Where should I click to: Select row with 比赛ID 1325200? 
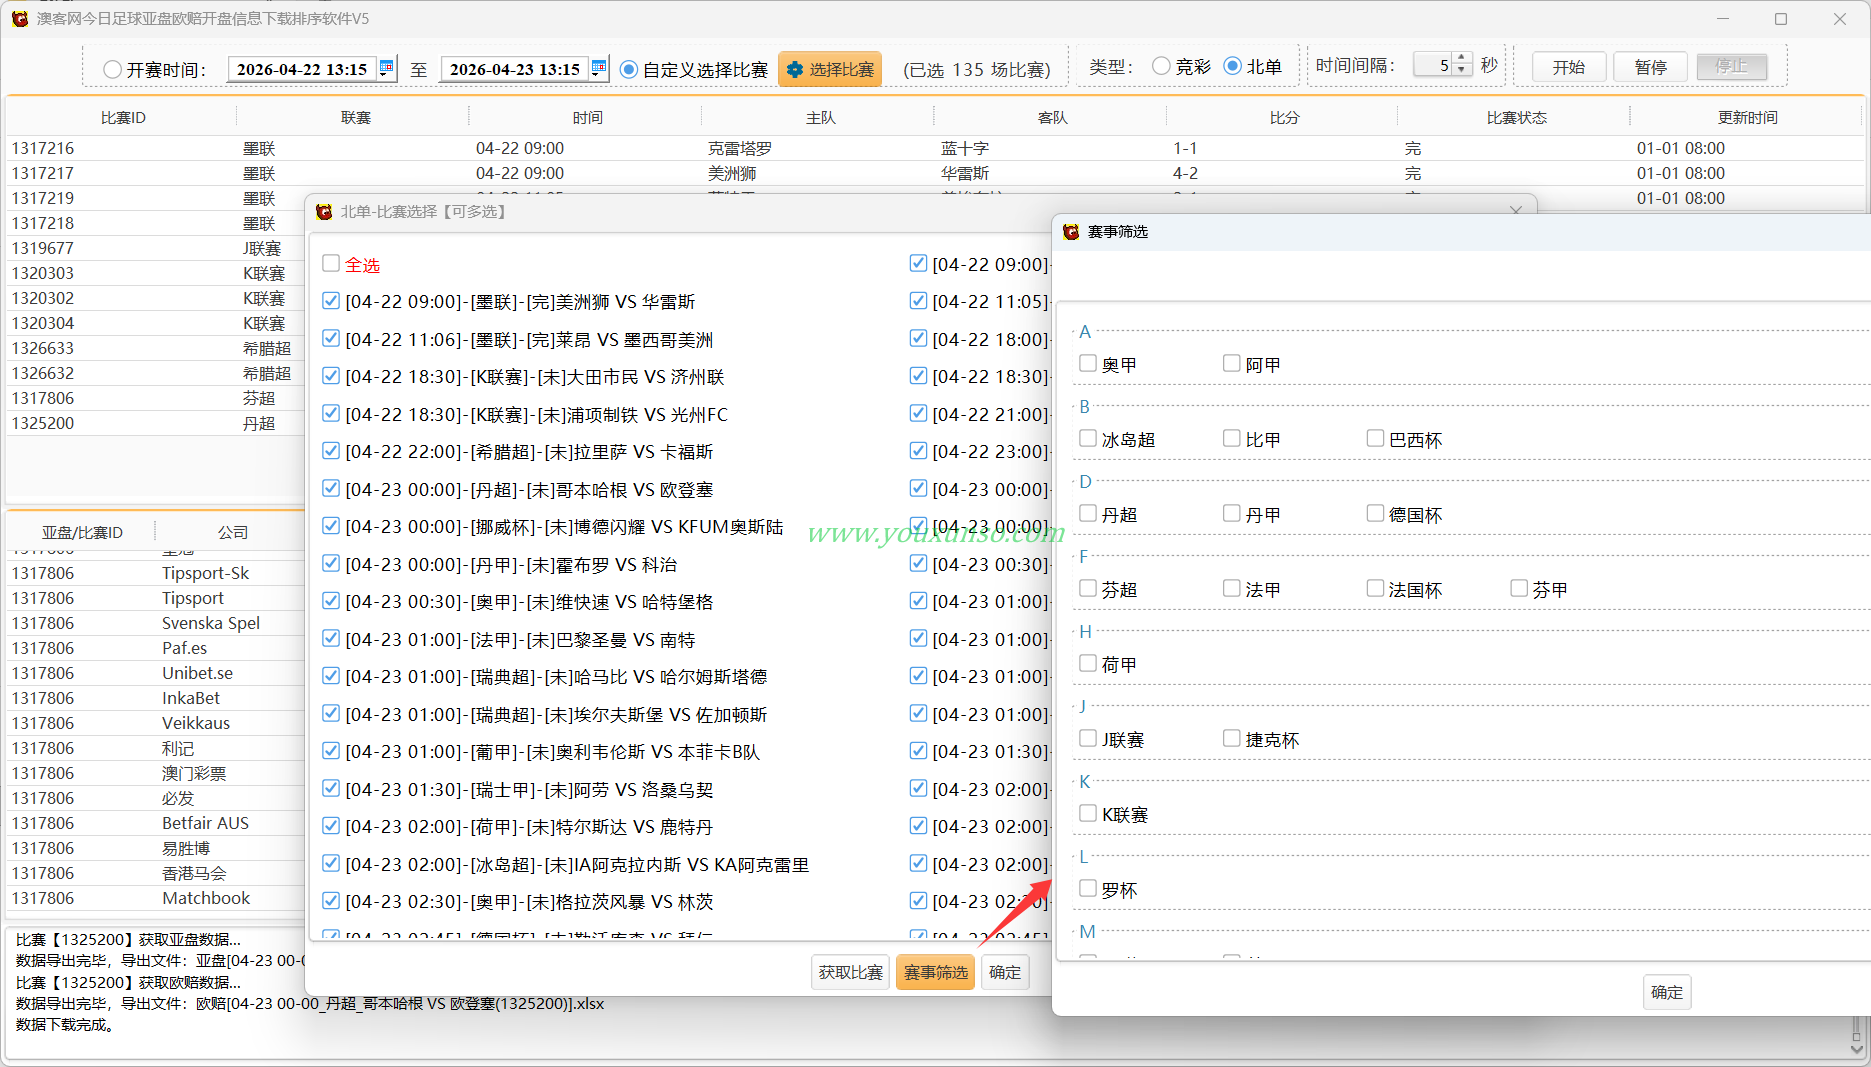[156, 423]
